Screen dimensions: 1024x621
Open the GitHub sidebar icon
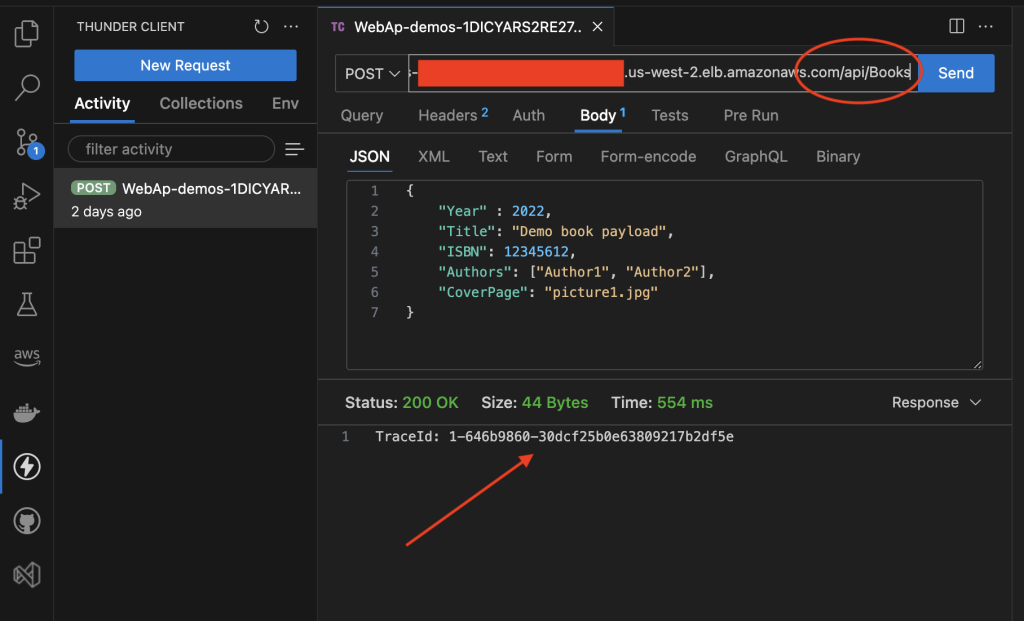click(26, 520)
